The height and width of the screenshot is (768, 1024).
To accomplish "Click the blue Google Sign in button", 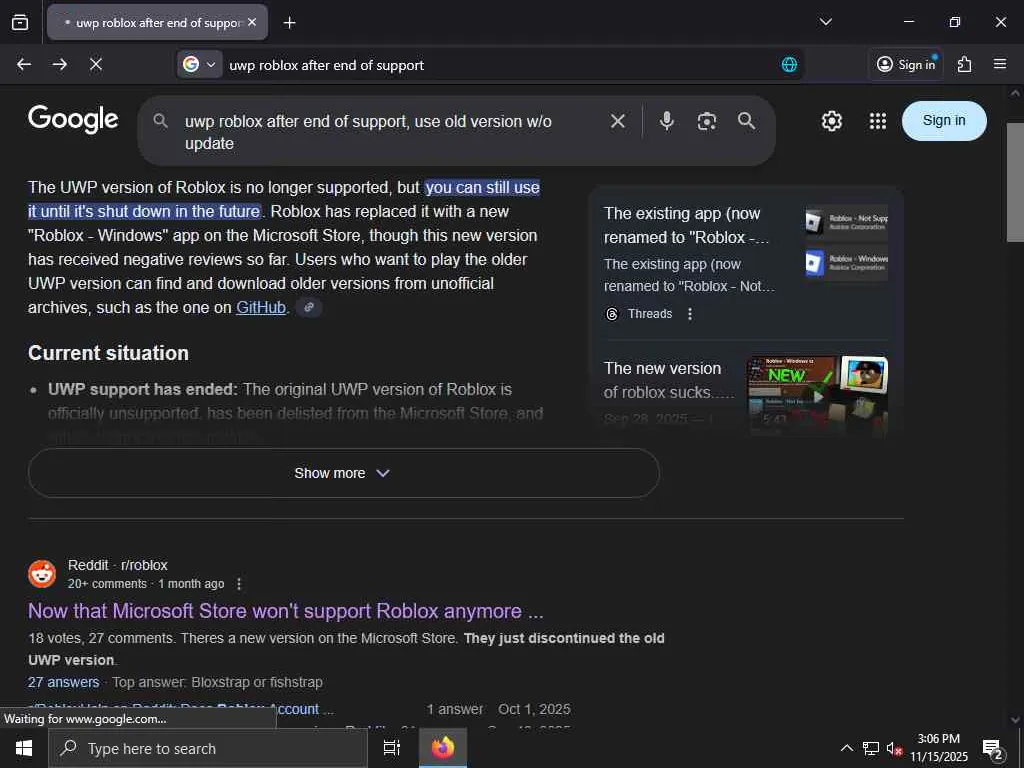I will tap(944, 121).
